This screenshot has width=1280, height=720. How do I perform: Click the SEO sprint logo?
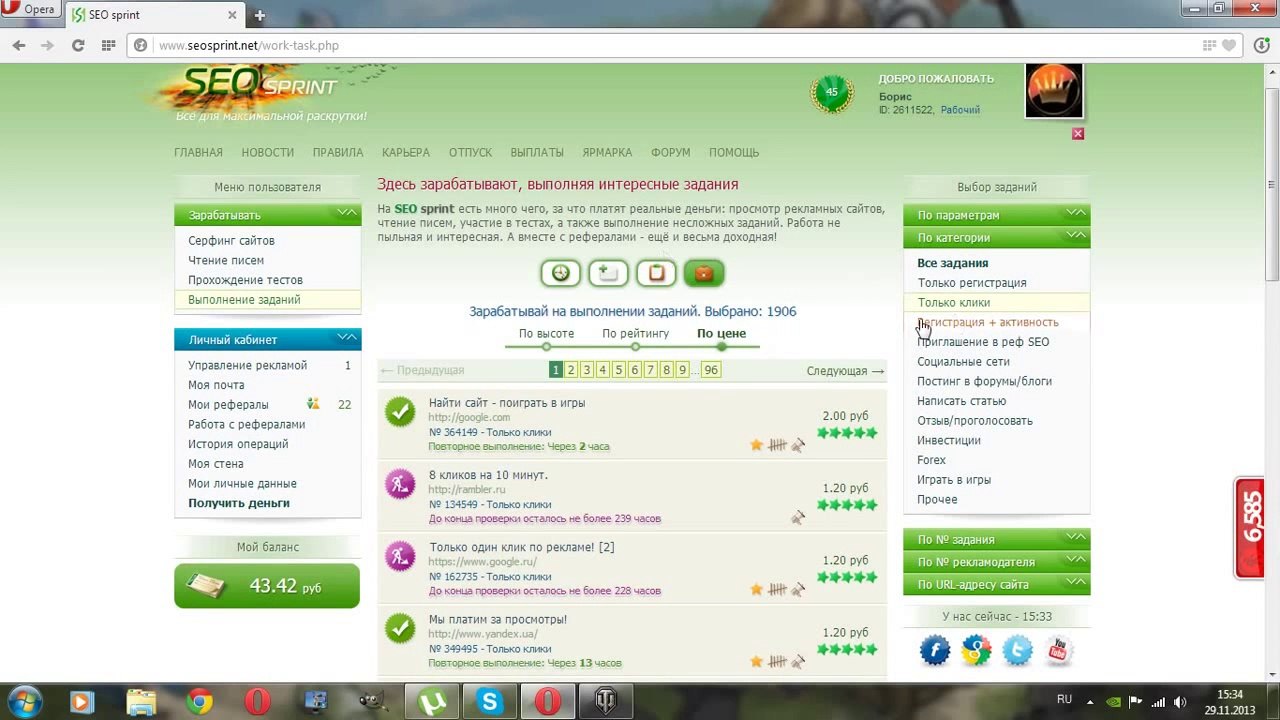tap(263, 92)
